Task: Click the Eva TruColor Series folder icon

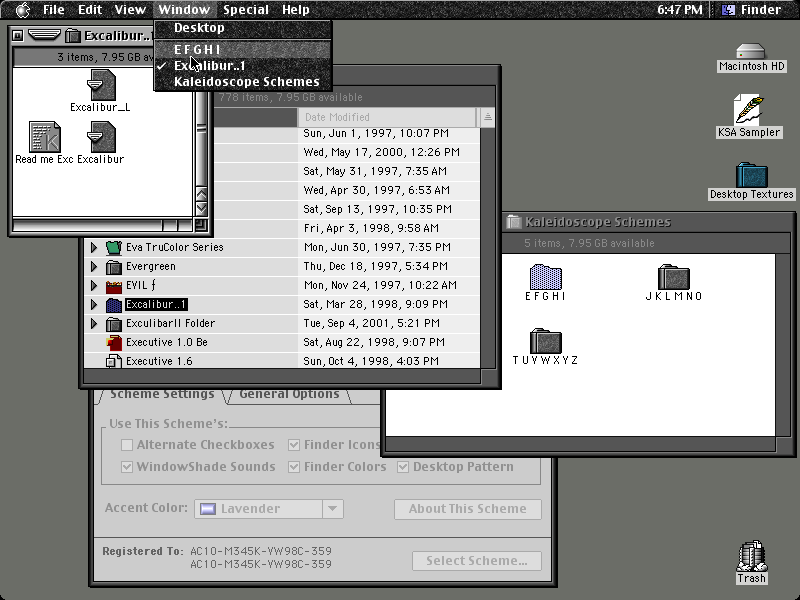Action: tap(113, 248)
